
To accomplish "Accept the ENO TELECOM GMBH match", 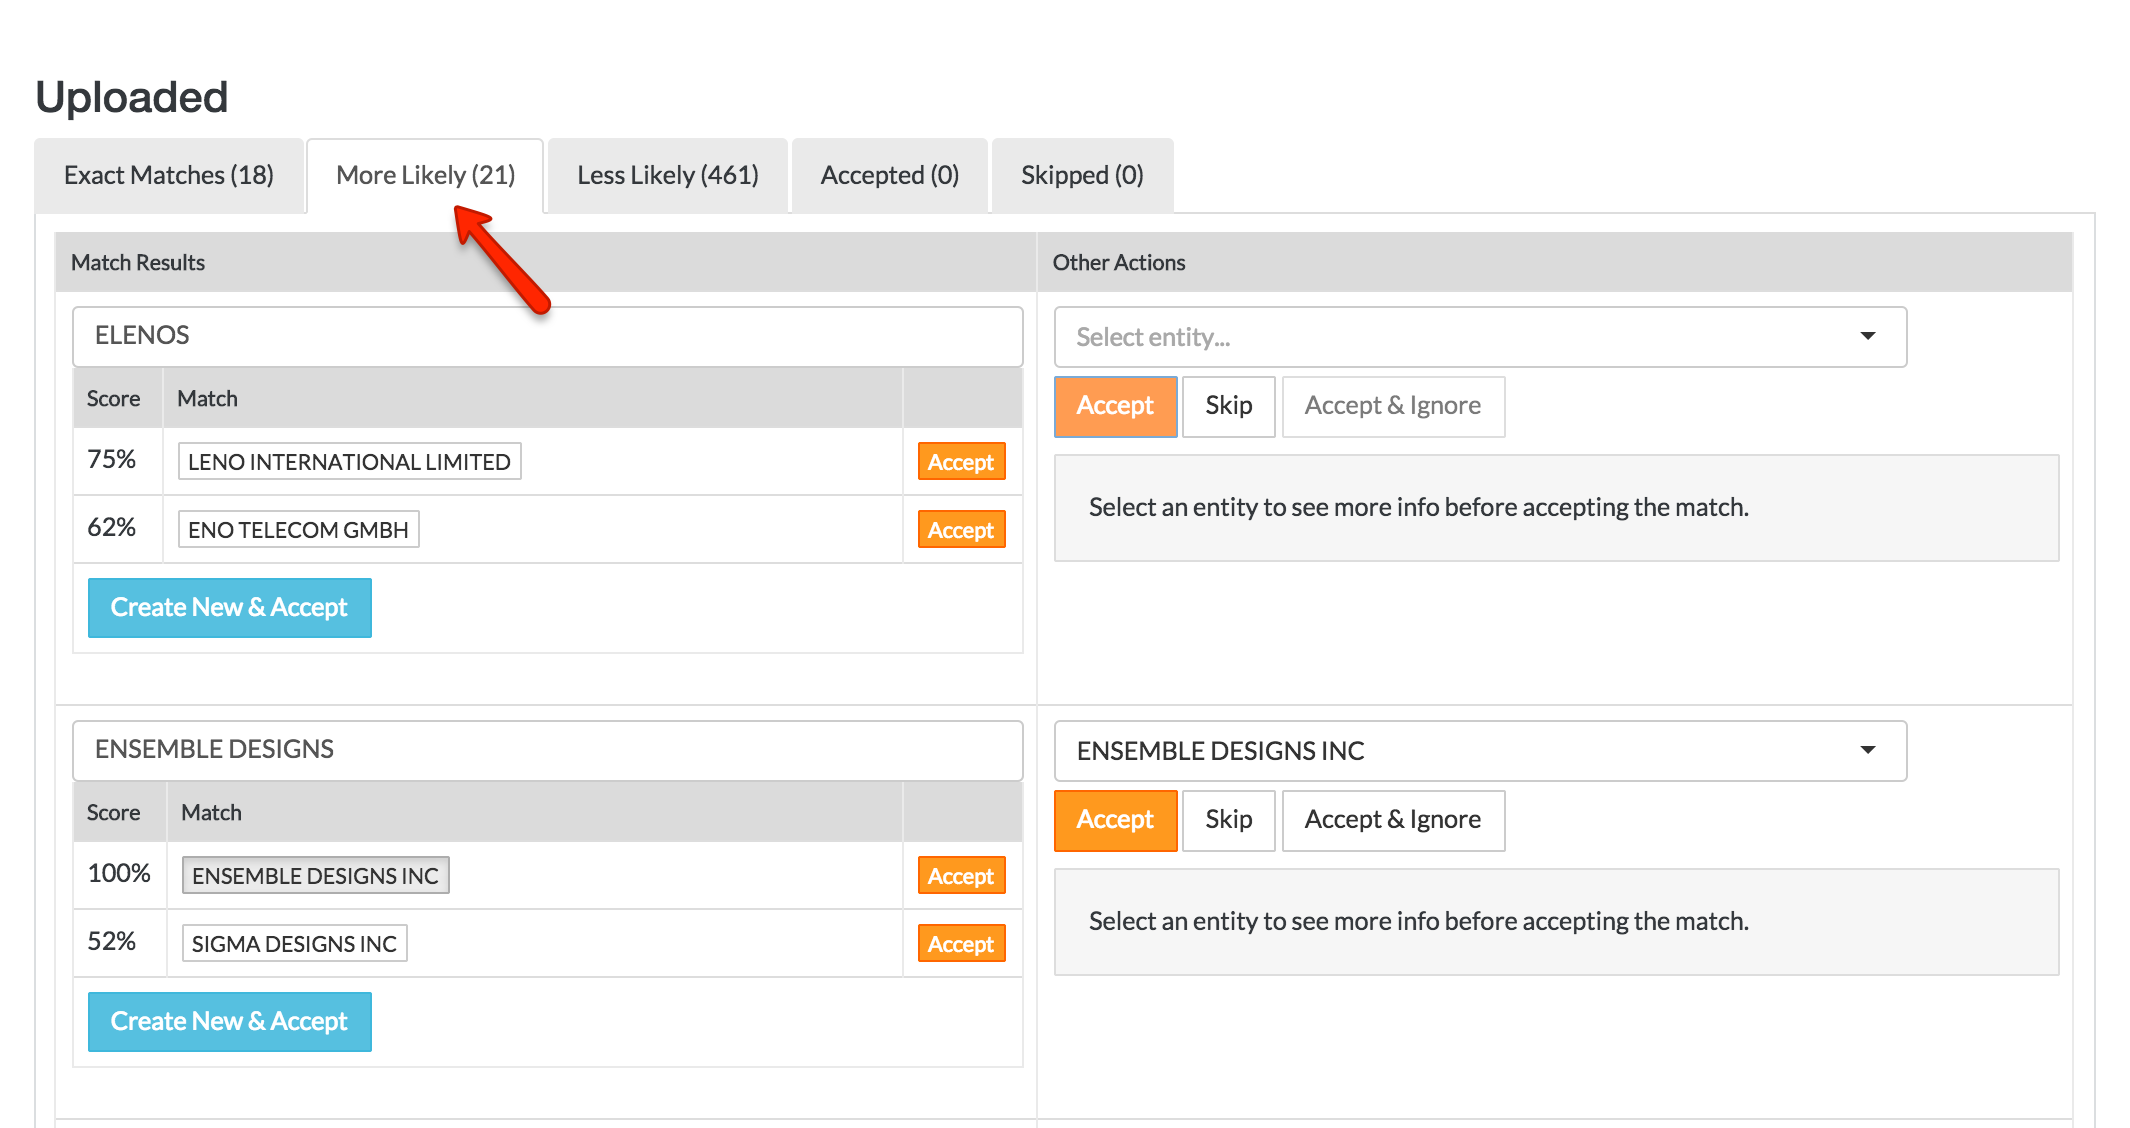I will tap(960, 530).
